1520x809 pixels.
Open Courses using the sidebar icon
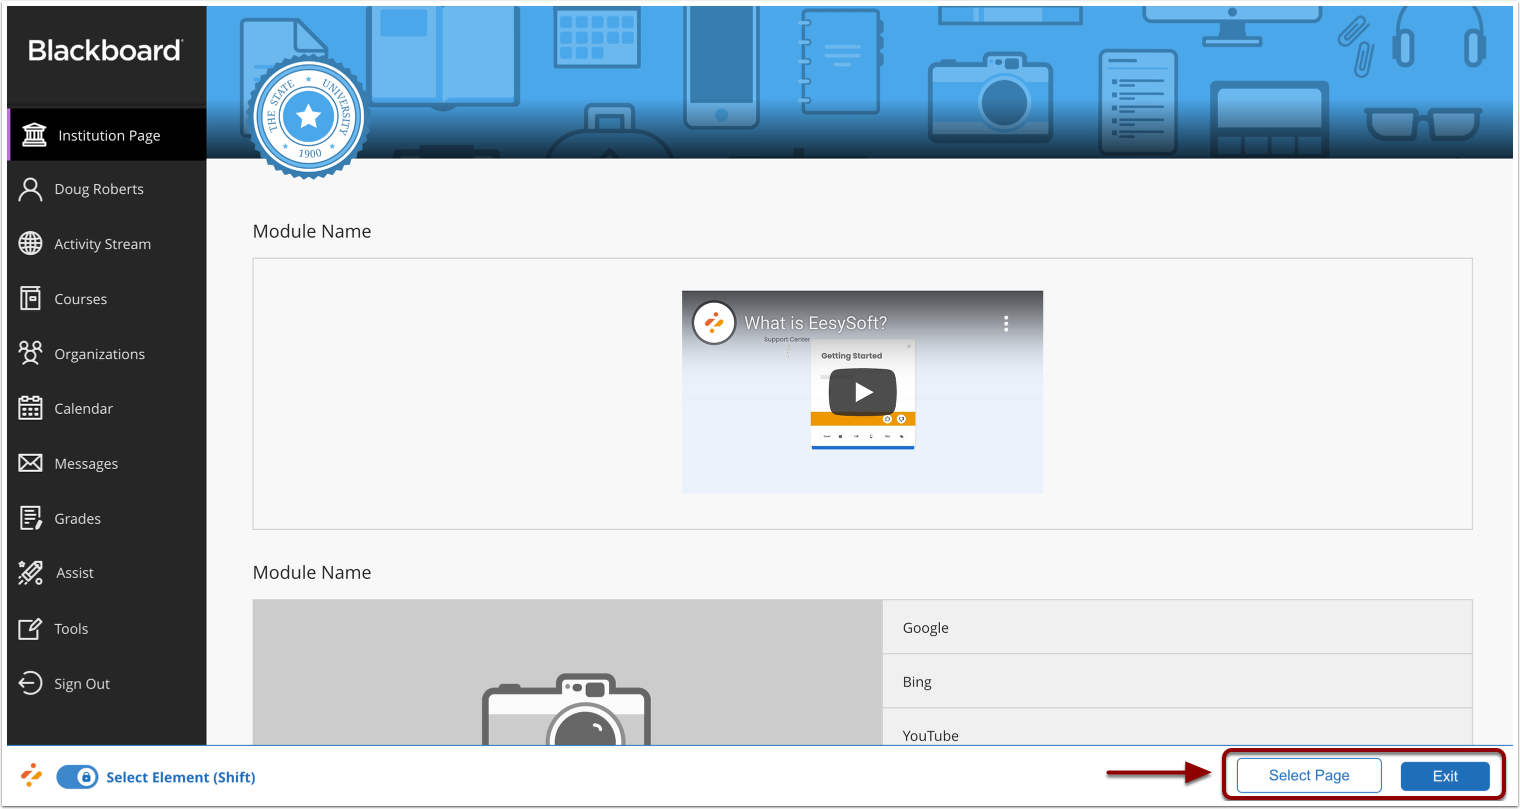coord(31,298)
